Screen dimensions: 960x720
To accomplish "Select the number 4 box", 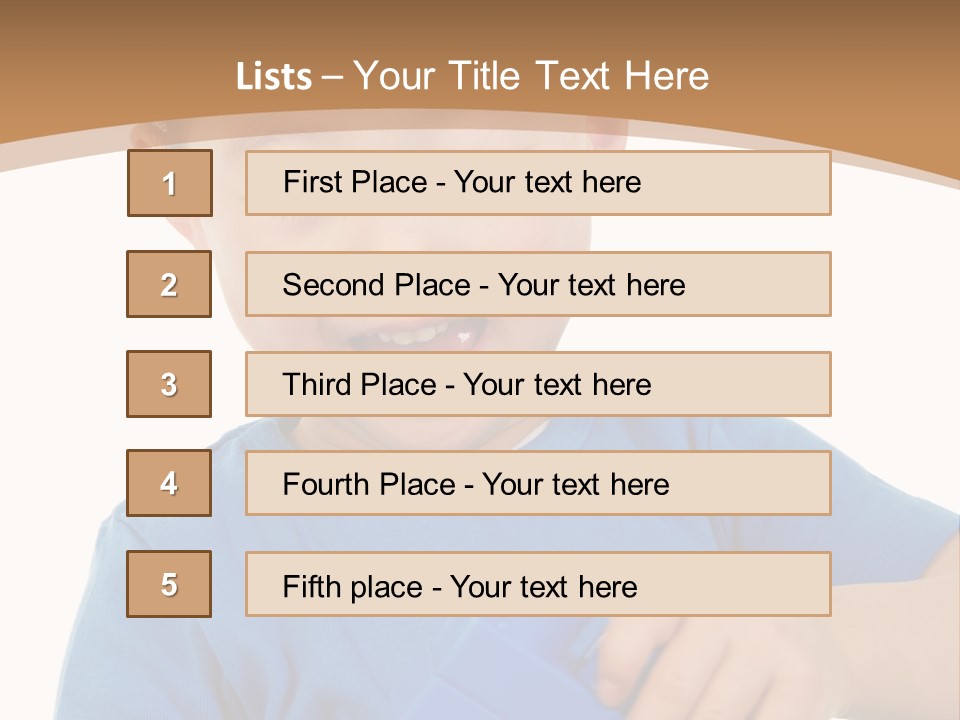I will 169,484.
